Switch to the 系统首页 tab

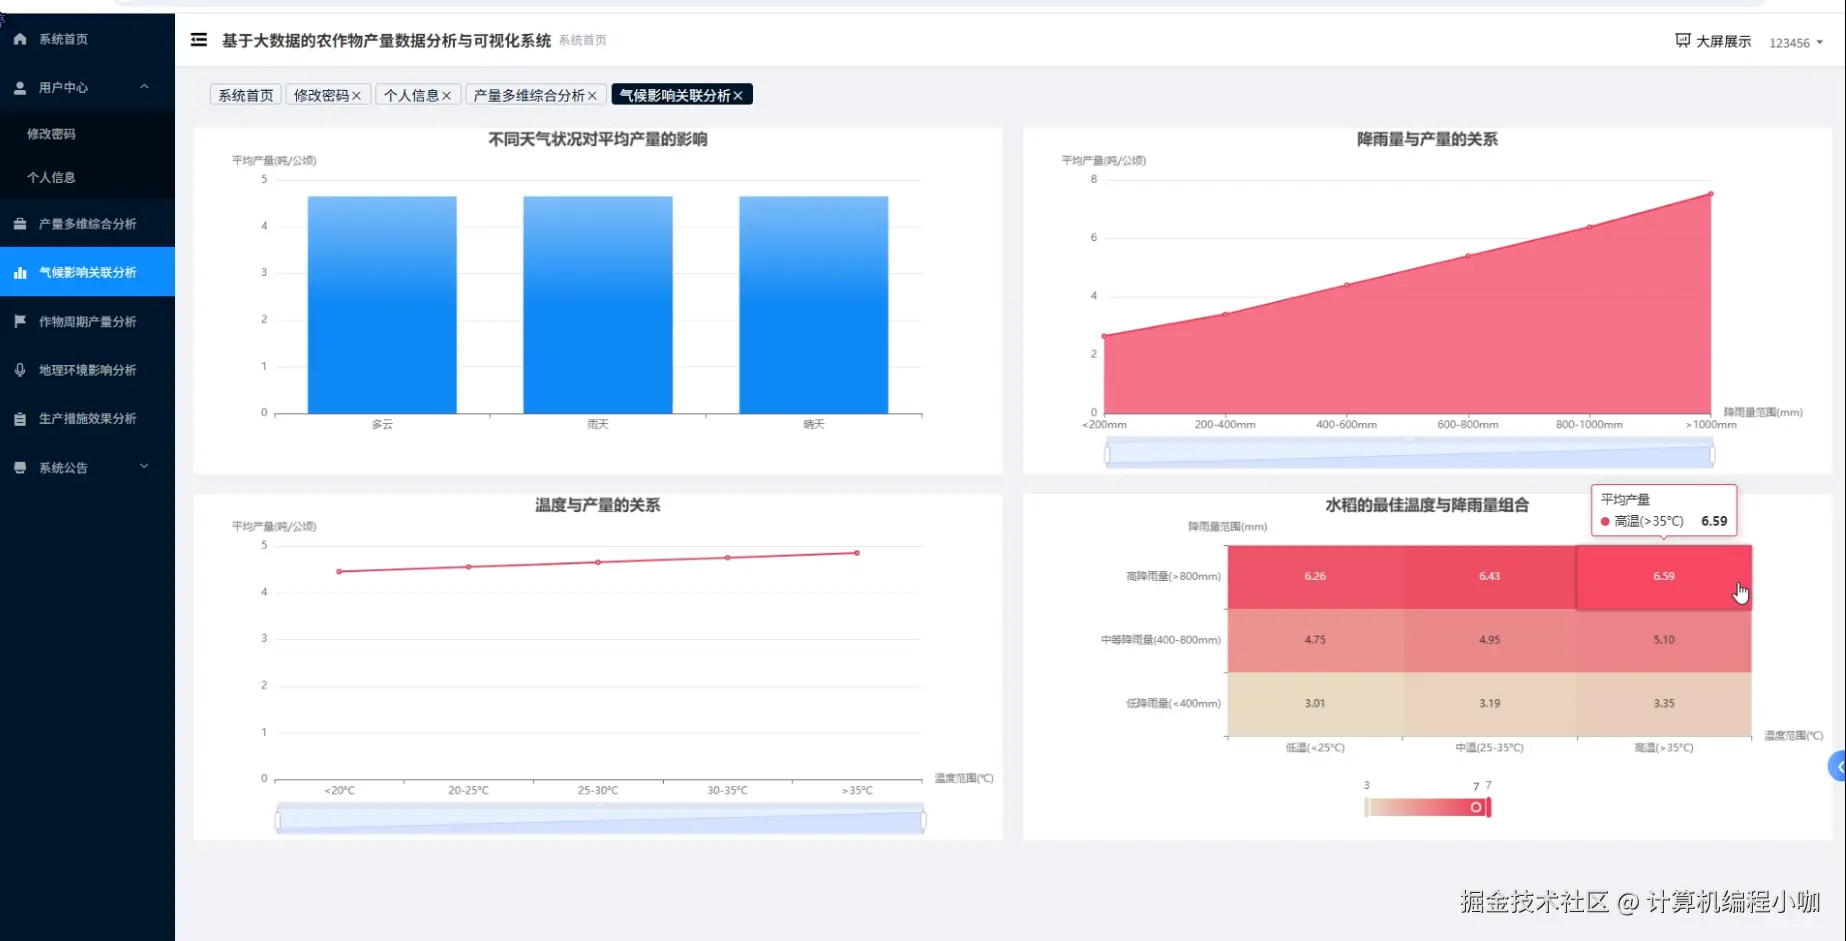246,95
